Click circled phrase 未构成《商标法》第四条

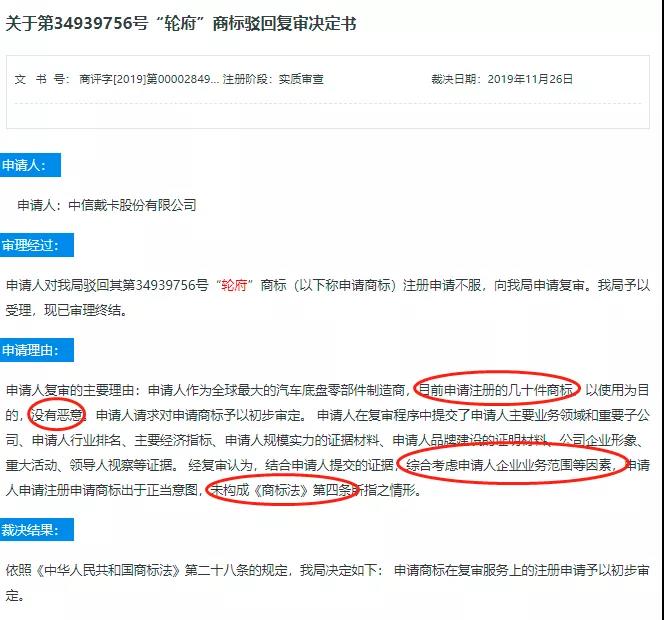click(x=281, y=490)
